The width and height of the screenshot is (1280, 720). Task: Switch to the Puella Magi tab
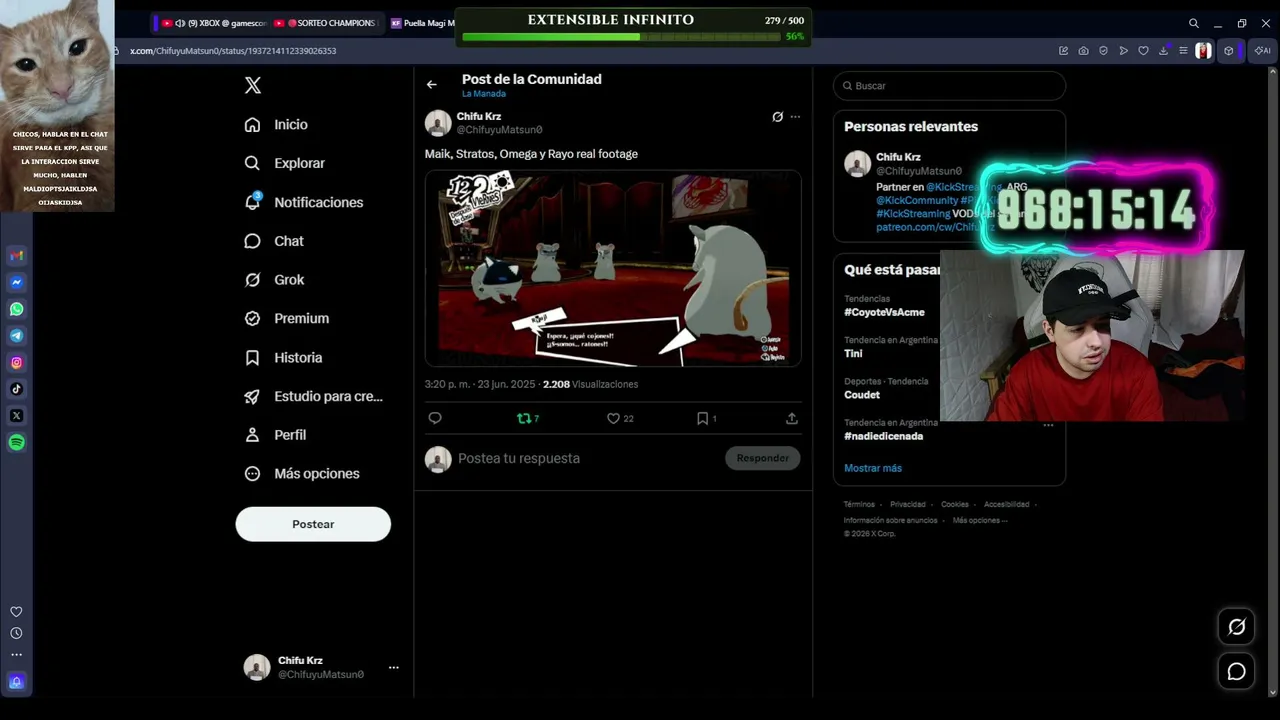pyautogui.click(x=423, y=23)
